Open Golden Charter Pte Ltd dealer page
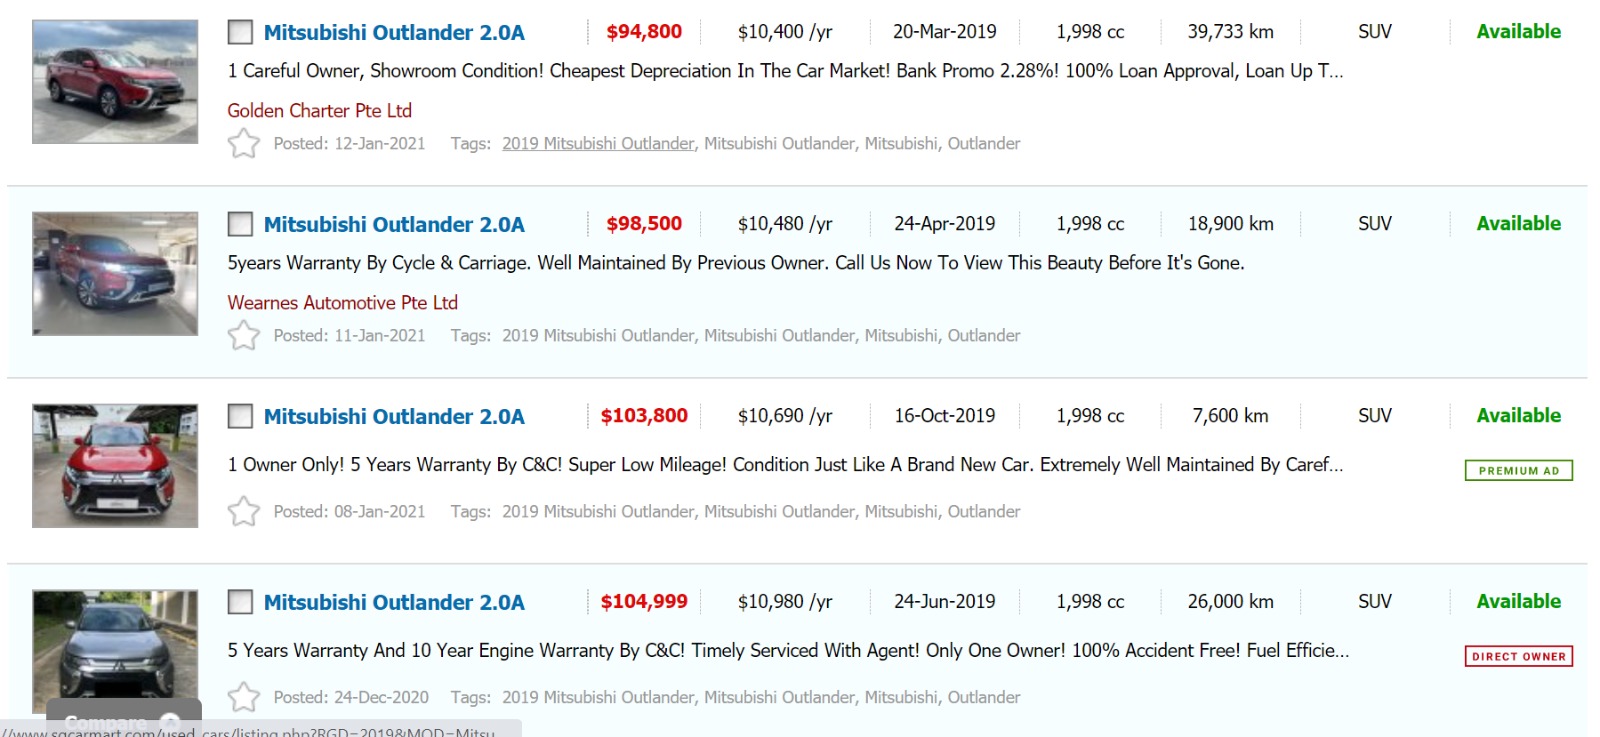The image size is (1600, 737). coord(319,110)
